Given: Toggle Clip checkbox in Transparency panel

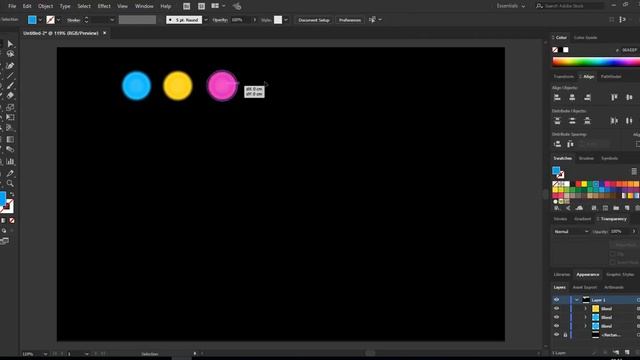Looking at the screenshot, I should (x=613, y=254).
